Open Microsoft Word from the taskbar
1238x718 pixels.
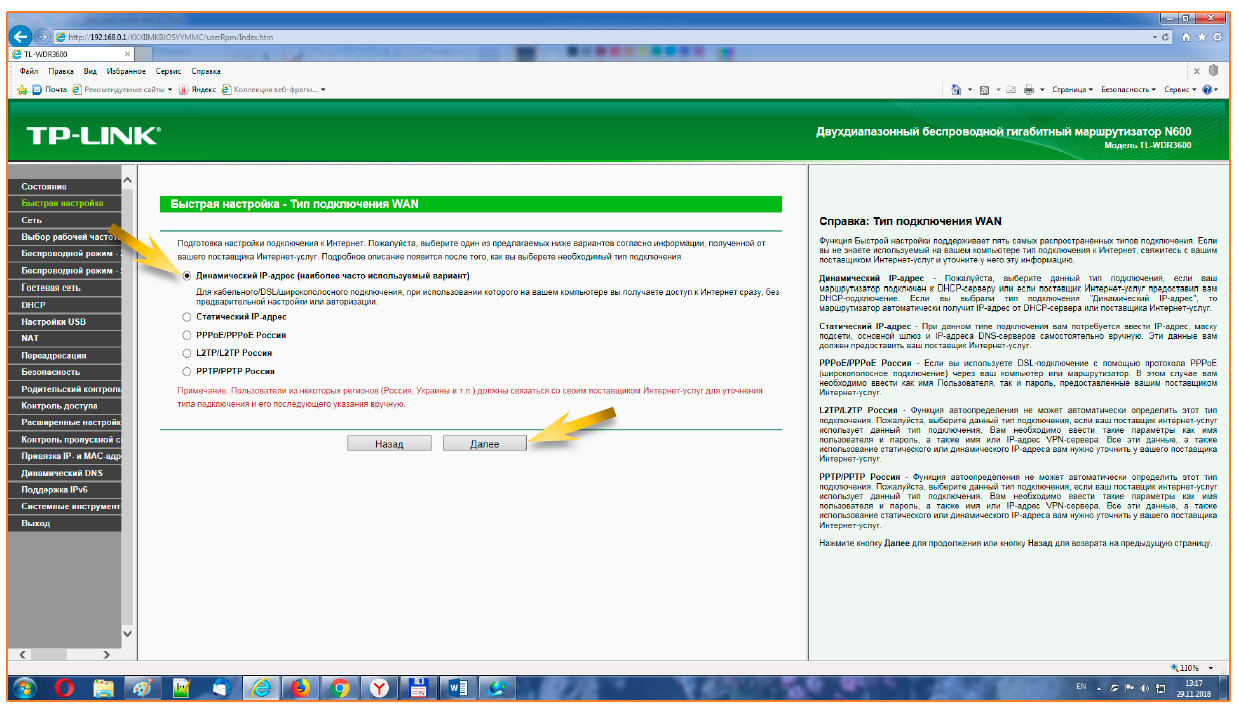tap(459, 688)
